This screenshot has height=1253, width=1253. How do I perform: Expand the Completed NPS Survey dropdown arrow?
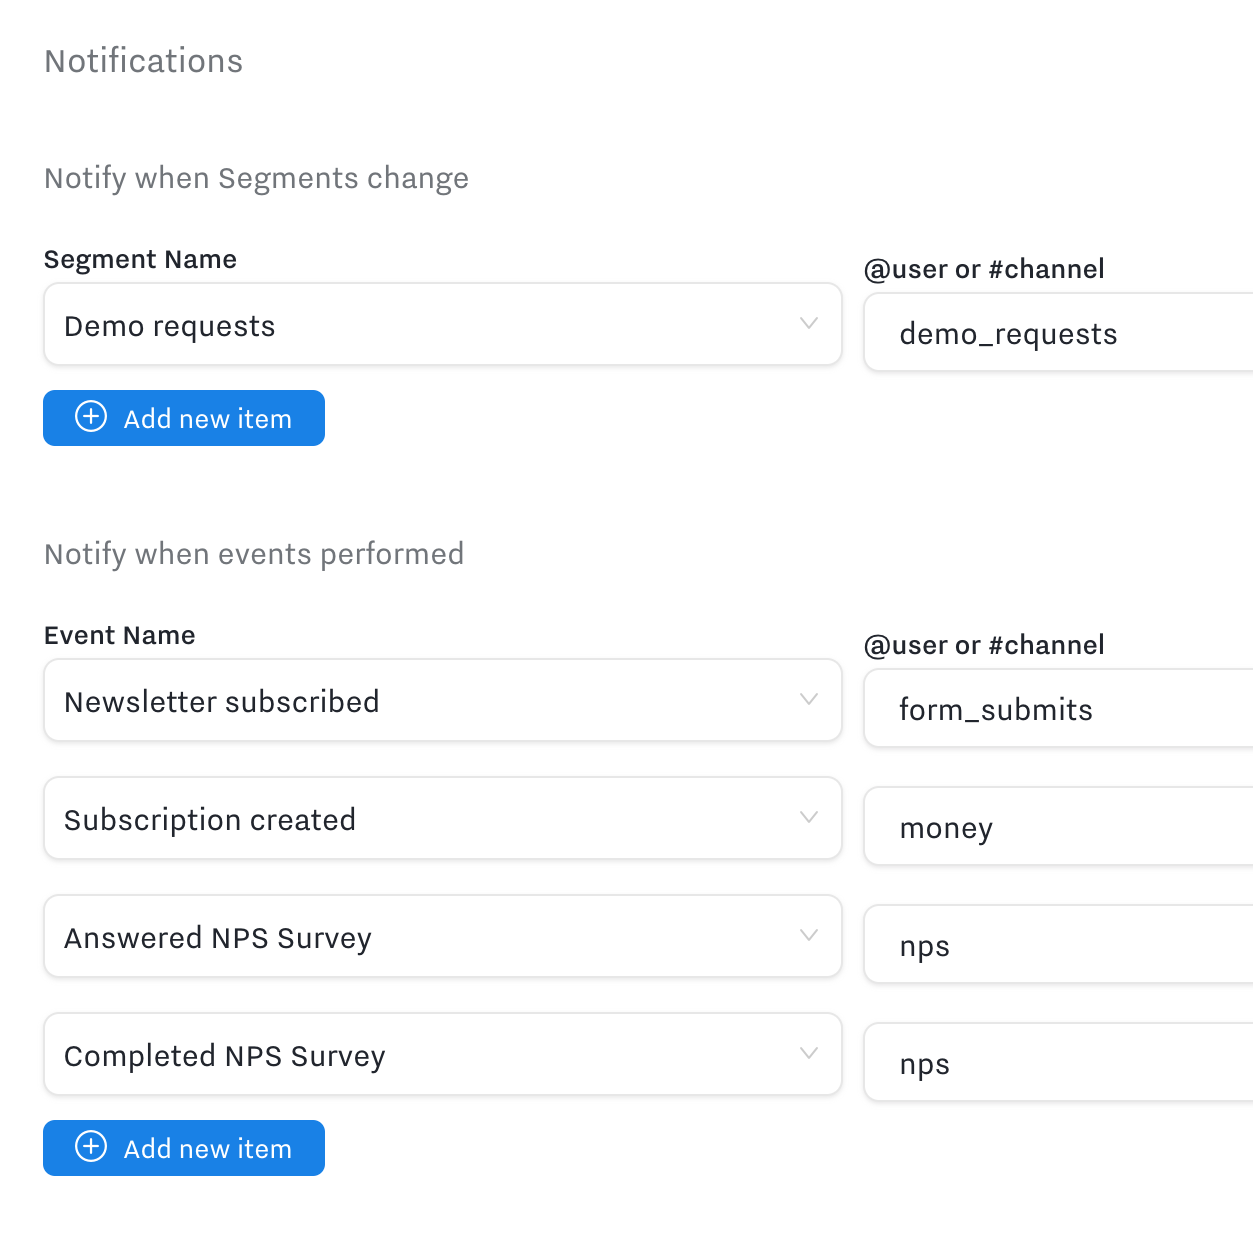[809, 1054]
